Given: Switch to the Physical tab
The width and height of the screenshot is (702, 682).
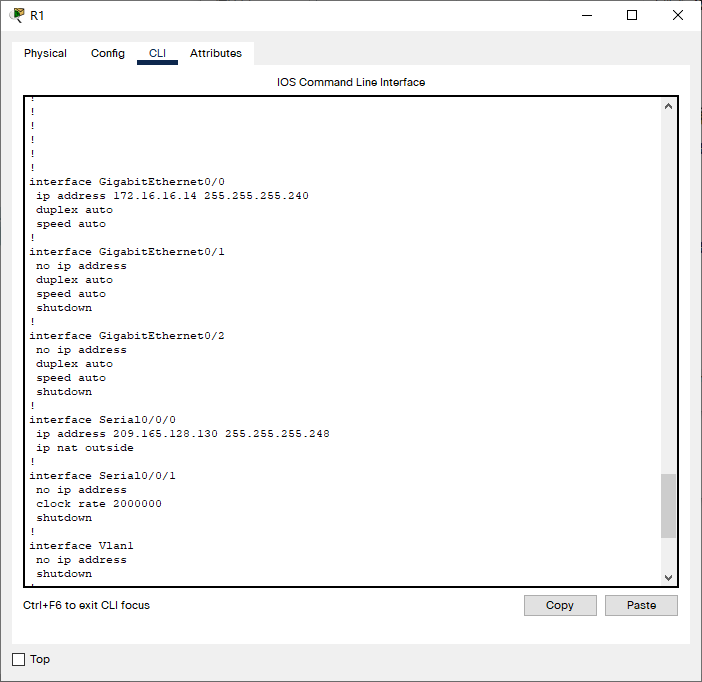Looking at the screenshot, I should 45,53.
